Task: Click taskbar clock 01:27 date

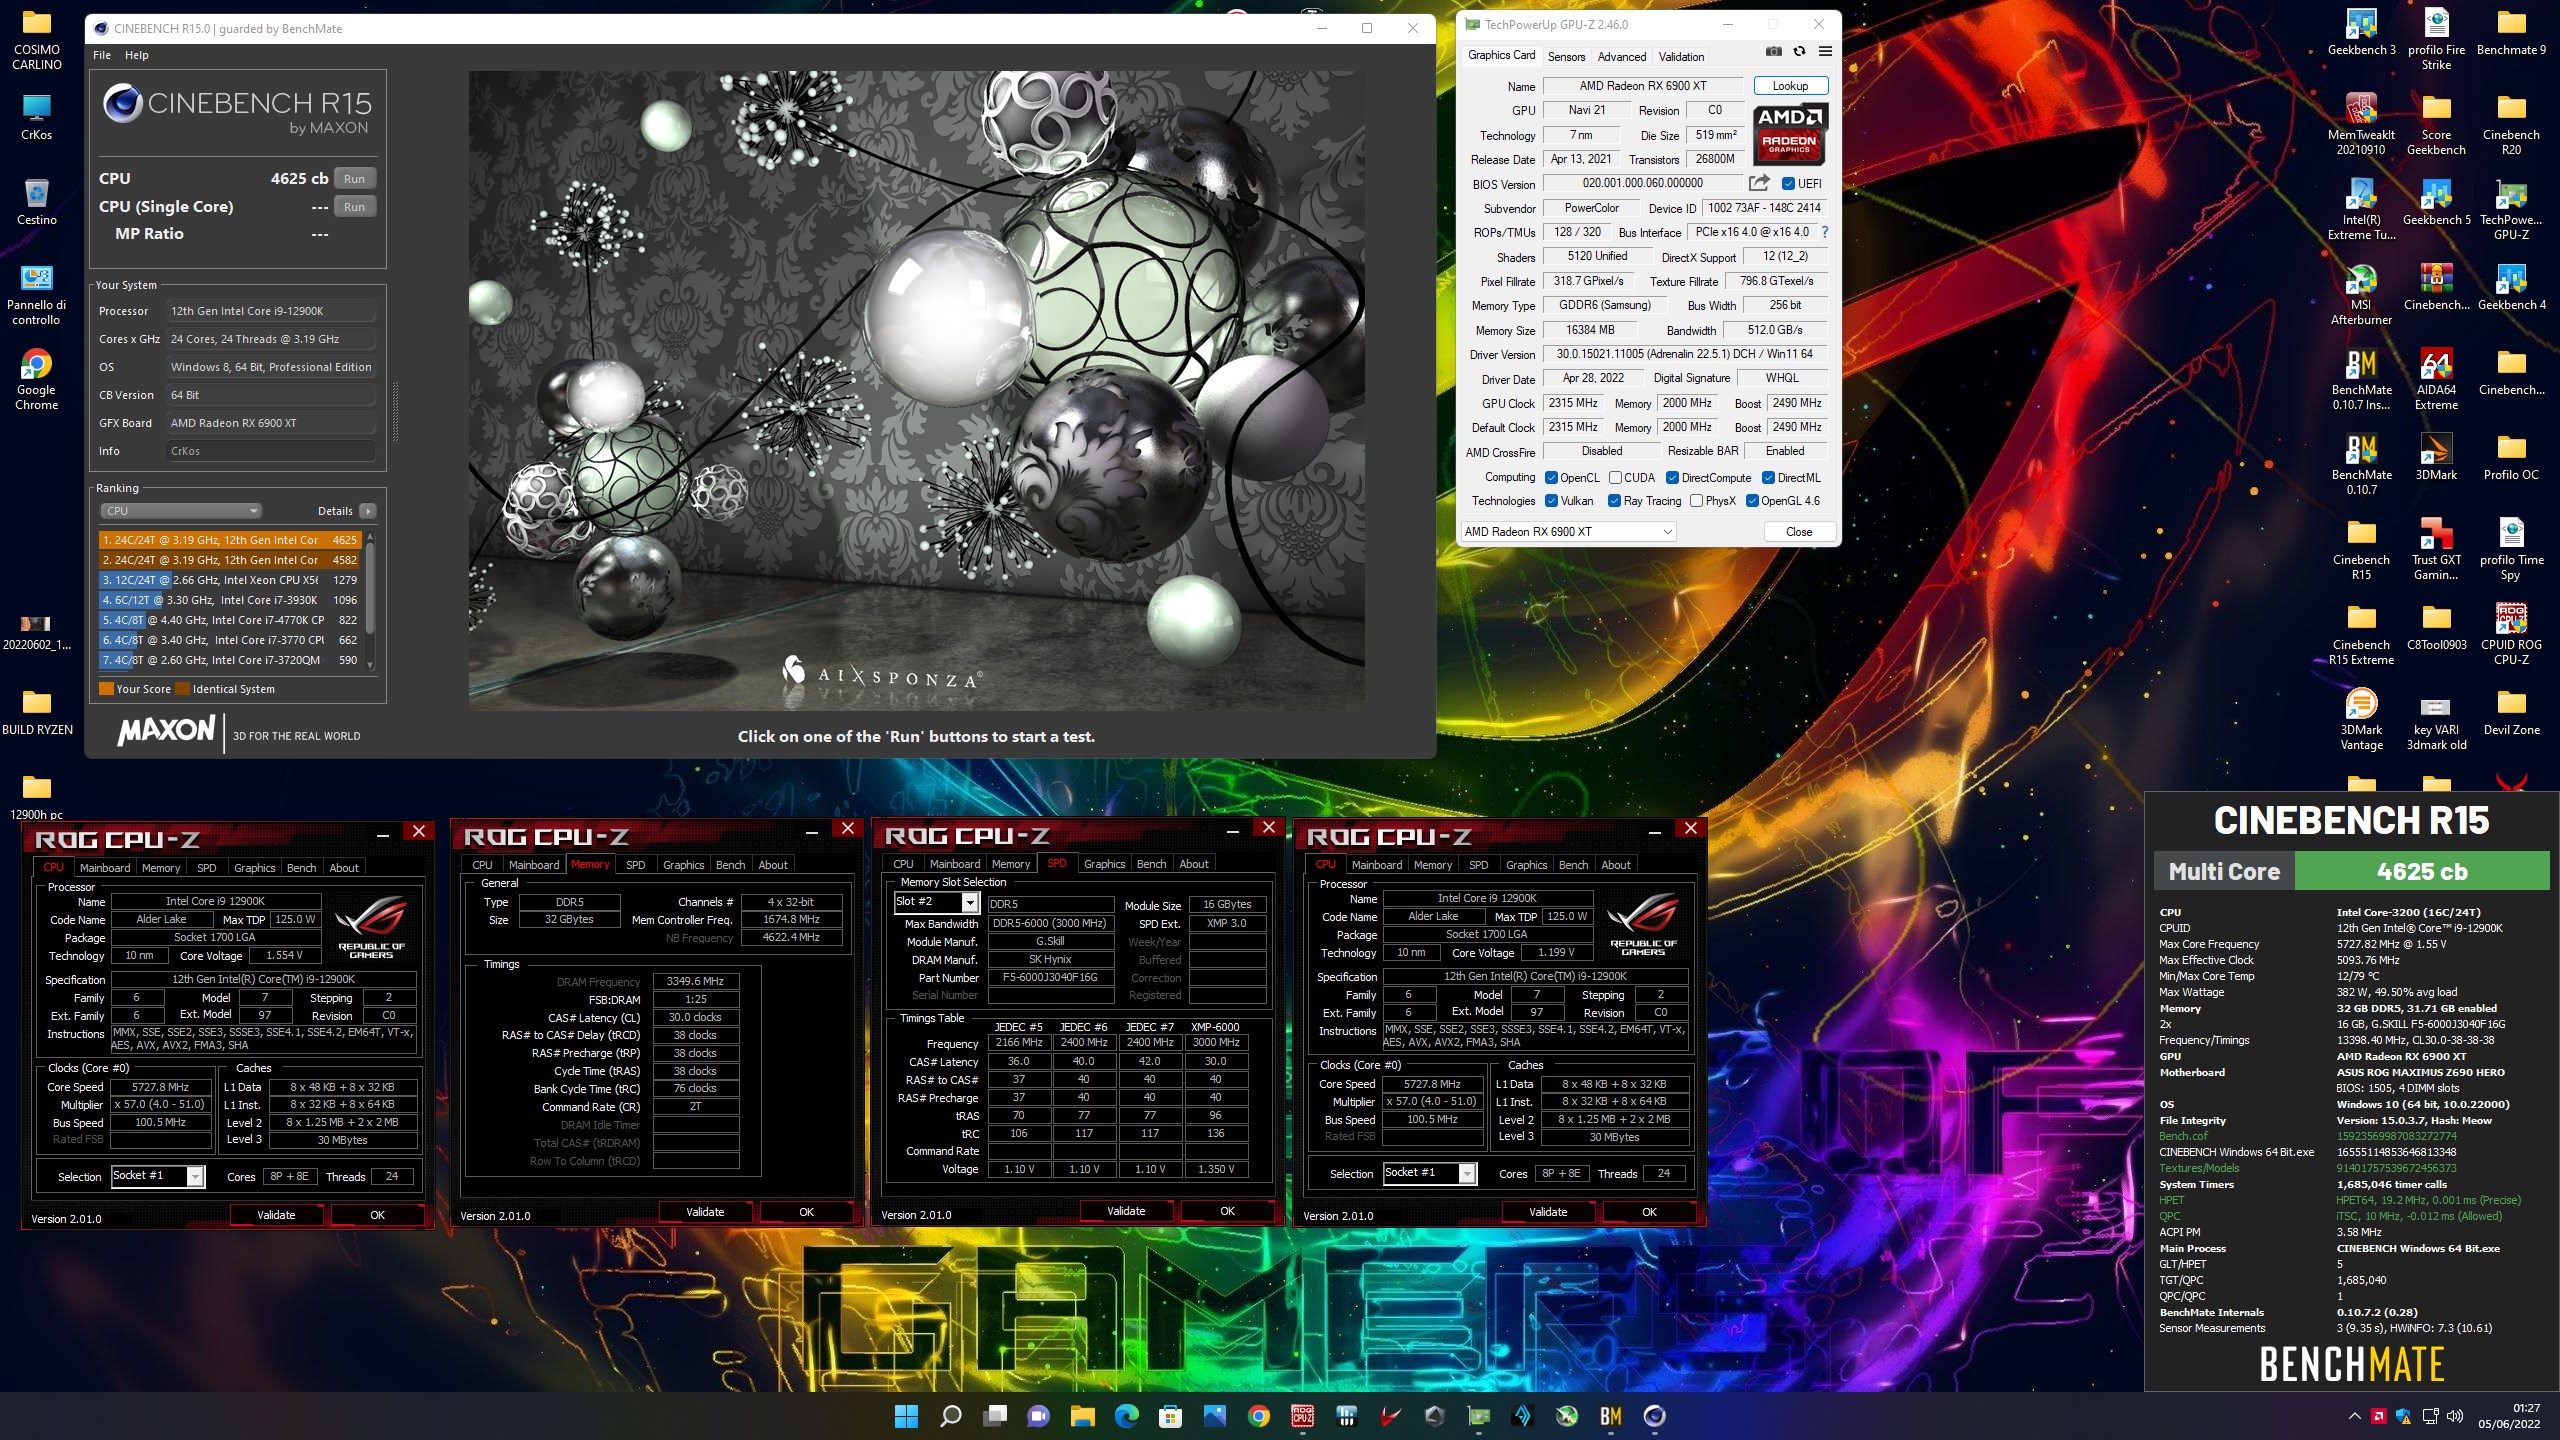Action: coord(2509,1416)
